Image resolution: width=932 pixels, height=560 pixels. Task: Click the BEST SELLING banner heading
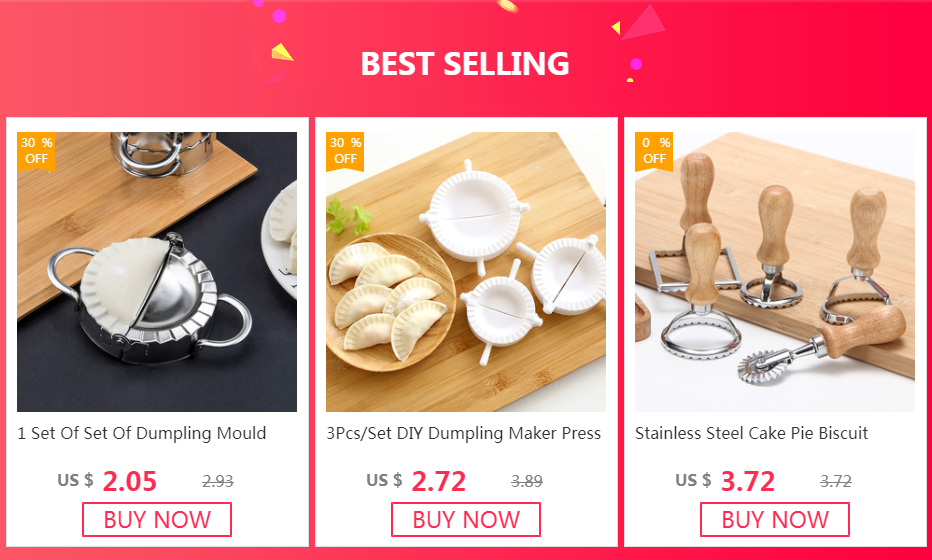point(465,63)
